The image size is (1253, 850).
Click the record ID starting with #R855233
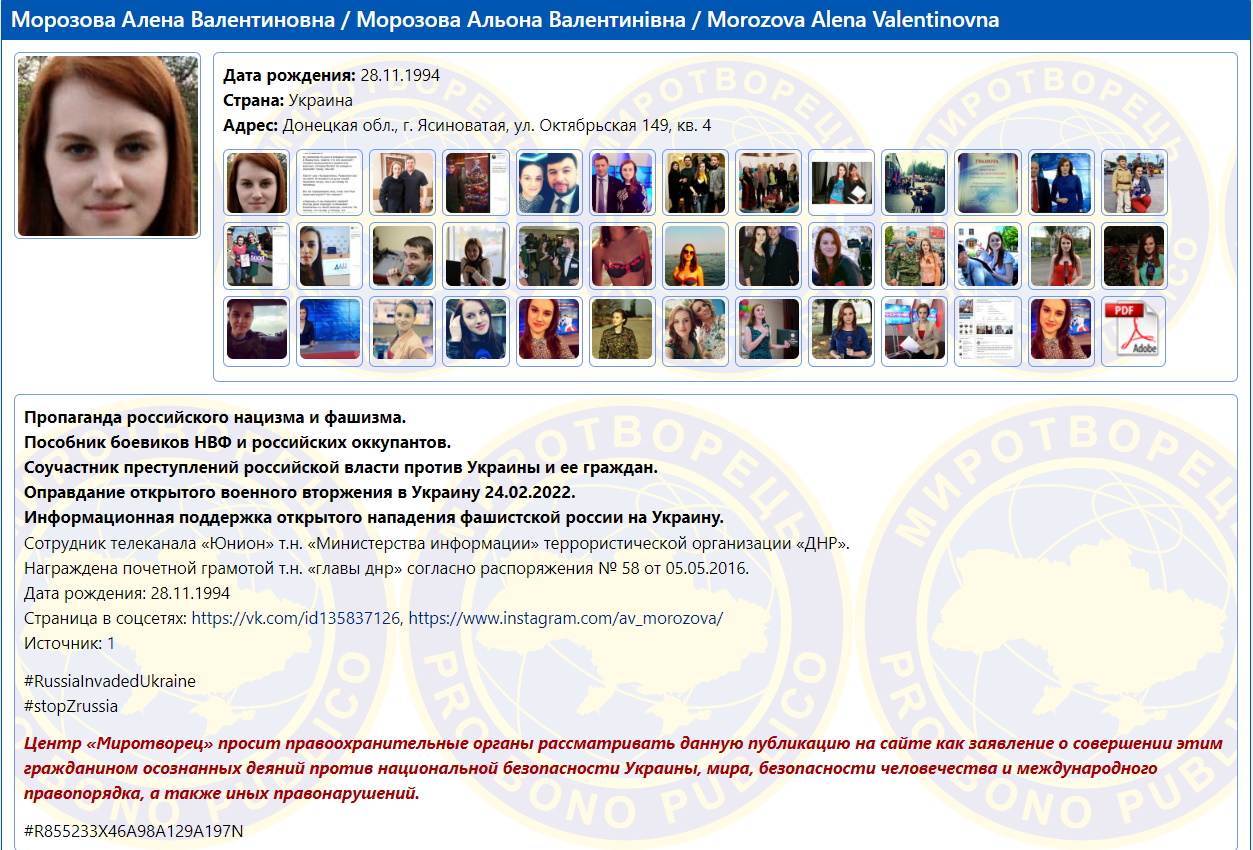coord(133,831)
